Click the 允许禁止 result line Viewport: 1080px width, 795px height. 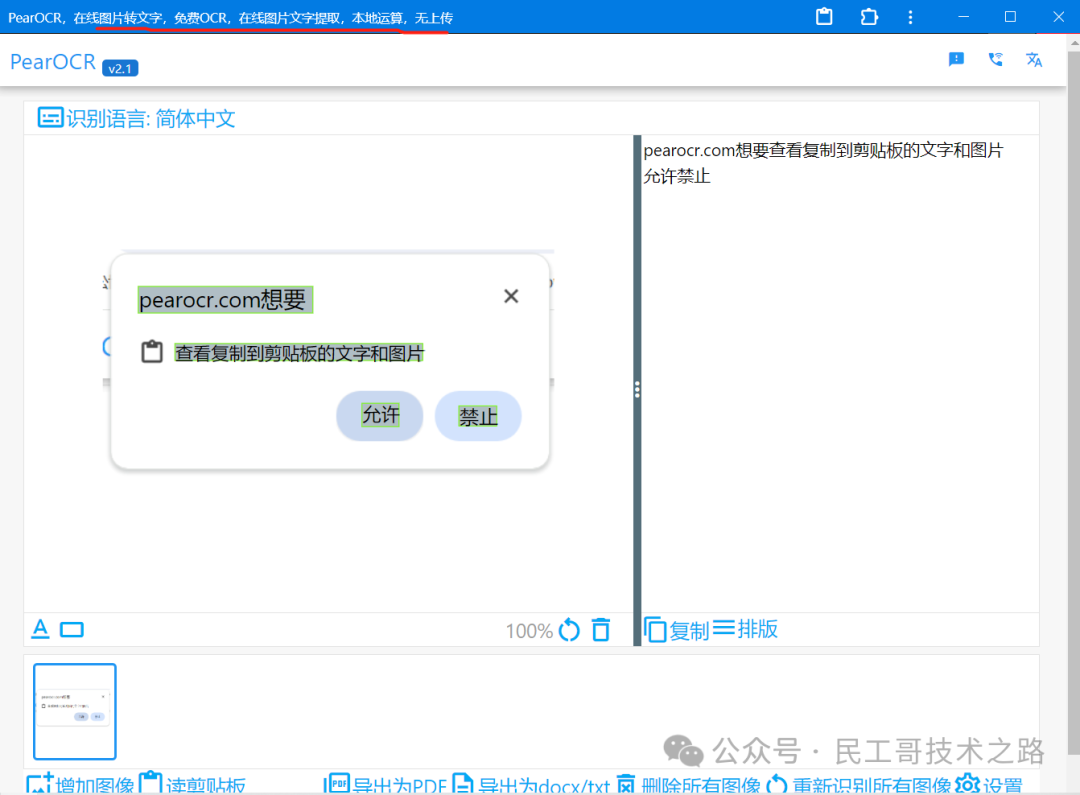pyautogui.click(x=676, y=176)
